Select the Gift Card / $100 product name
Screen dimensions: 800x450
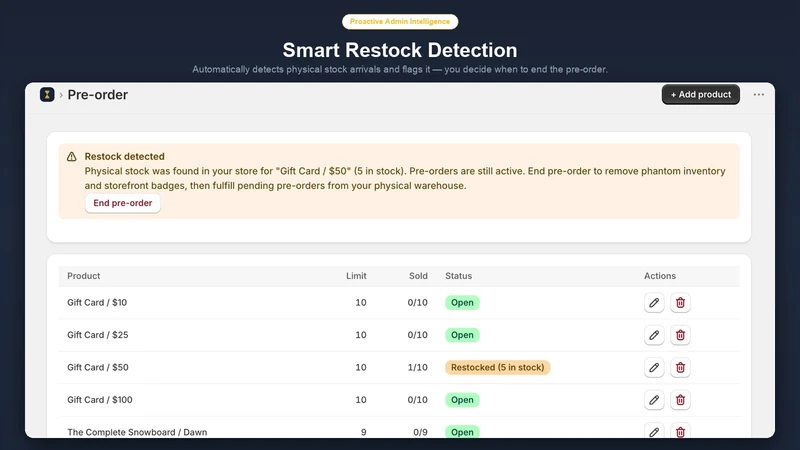99,400
